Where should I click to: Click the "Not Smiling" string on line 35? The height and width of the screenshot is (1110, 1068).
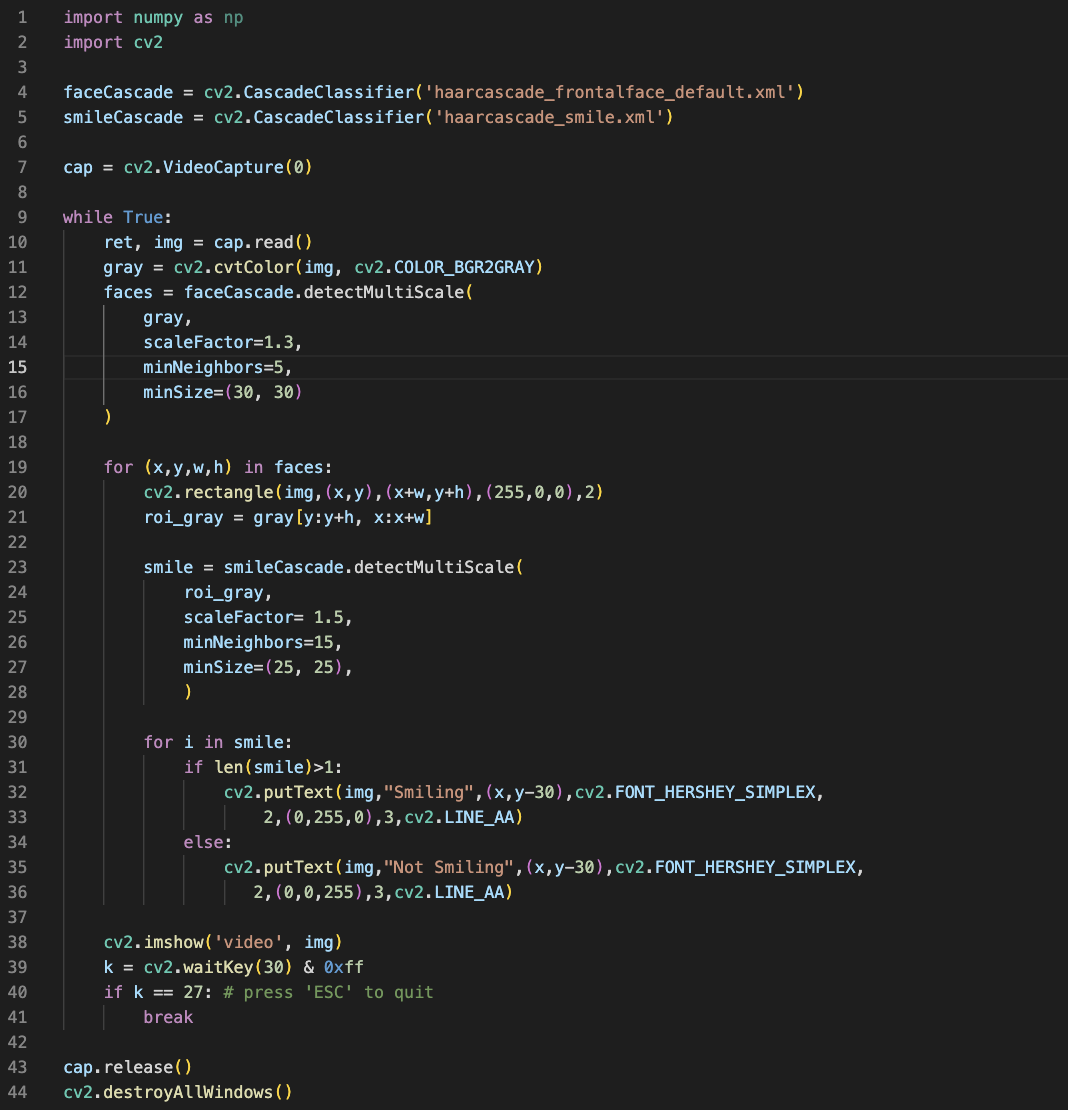448,867
